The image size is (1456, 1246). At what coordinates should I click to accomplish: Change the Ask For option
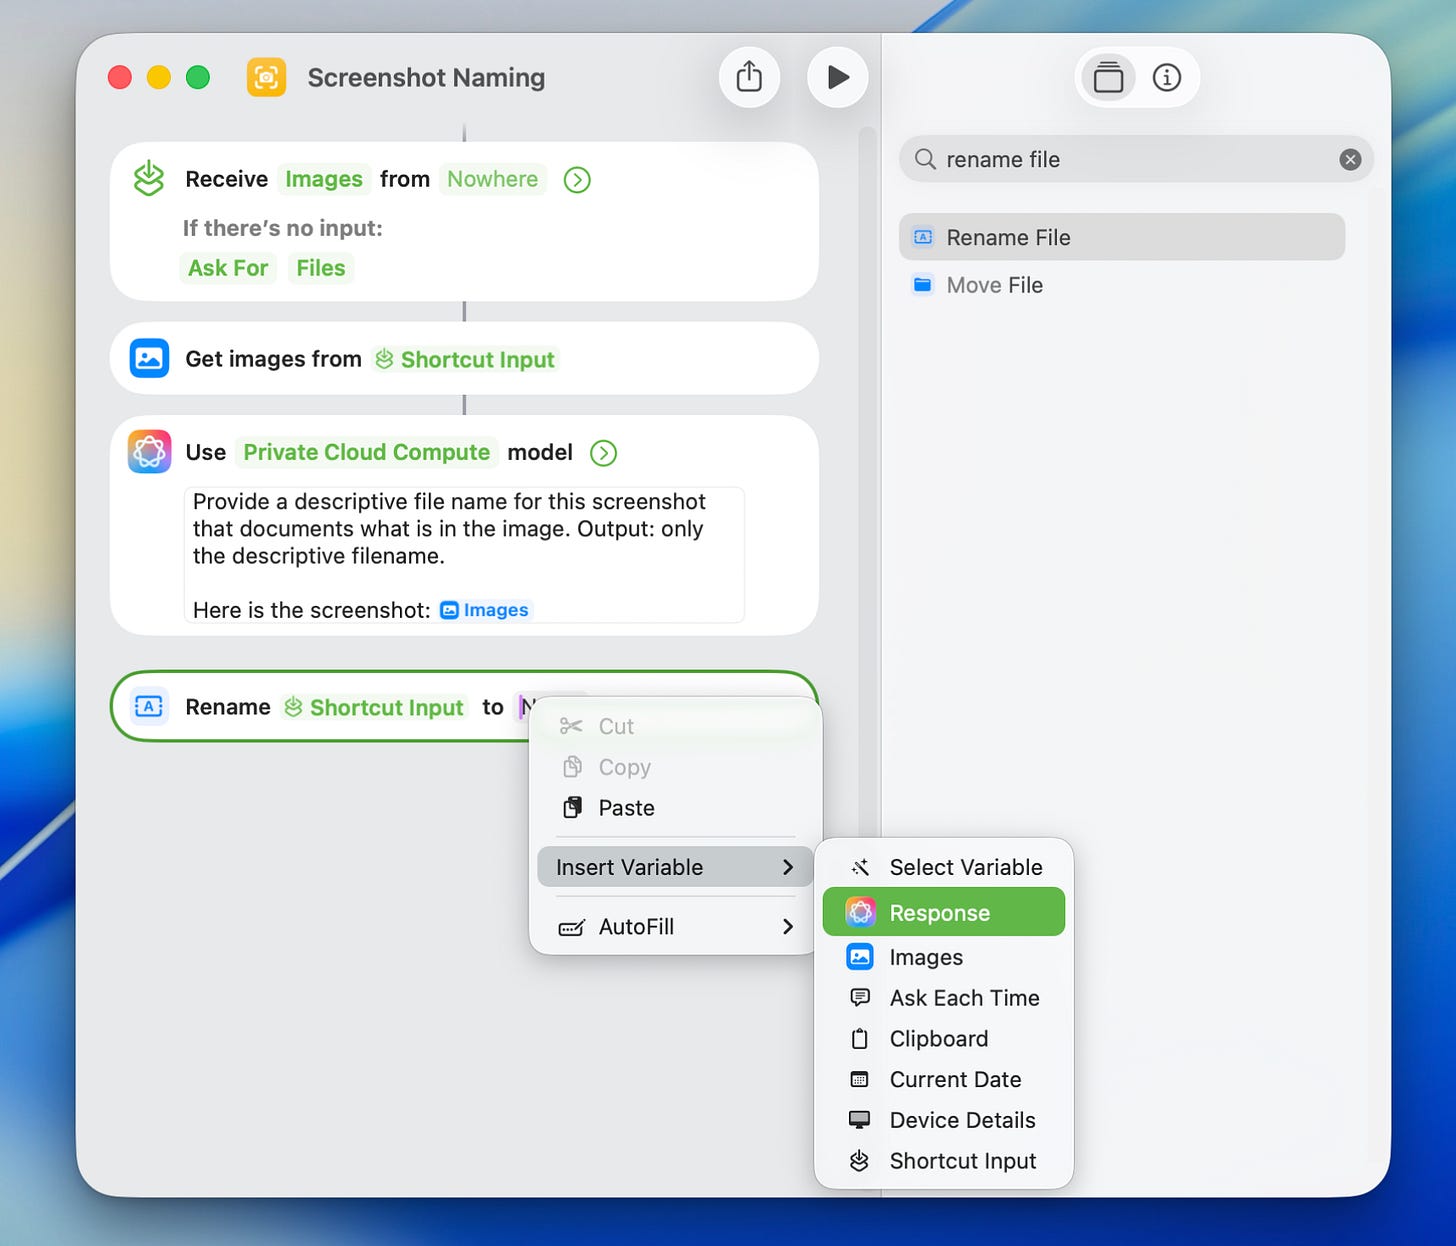228,268
